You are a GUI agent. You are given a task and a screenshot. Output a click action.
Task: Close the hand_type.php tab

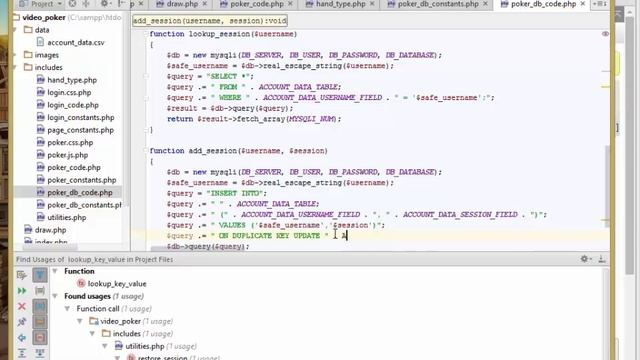[x=372, y=4]
